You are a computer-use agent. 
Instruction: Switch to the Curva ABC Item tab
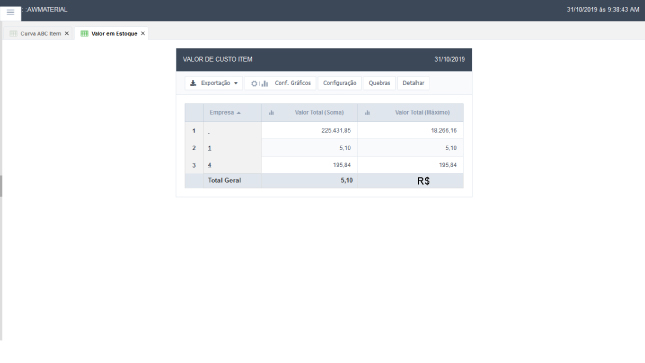coord(40,34)
